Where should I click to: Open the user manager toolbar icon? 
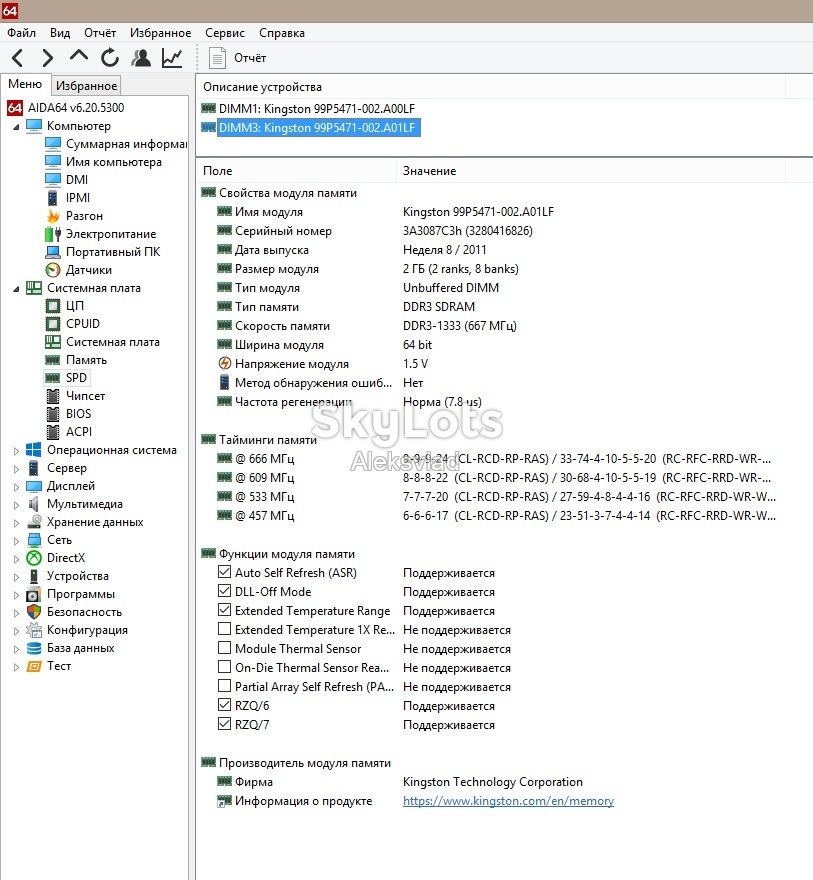click(x=141, y=57)
